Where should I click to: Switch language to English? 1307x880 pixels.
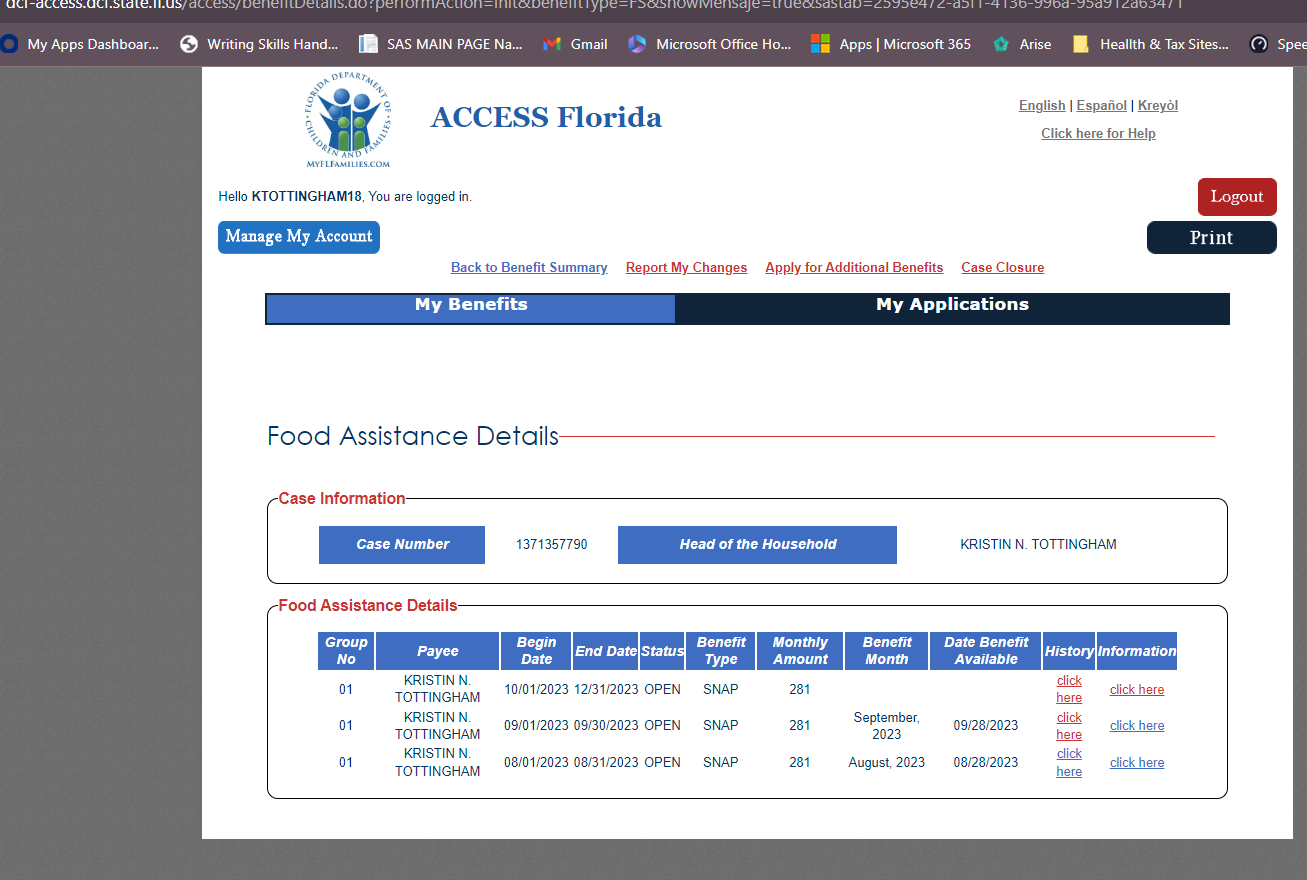click(x=1042, y=106)
